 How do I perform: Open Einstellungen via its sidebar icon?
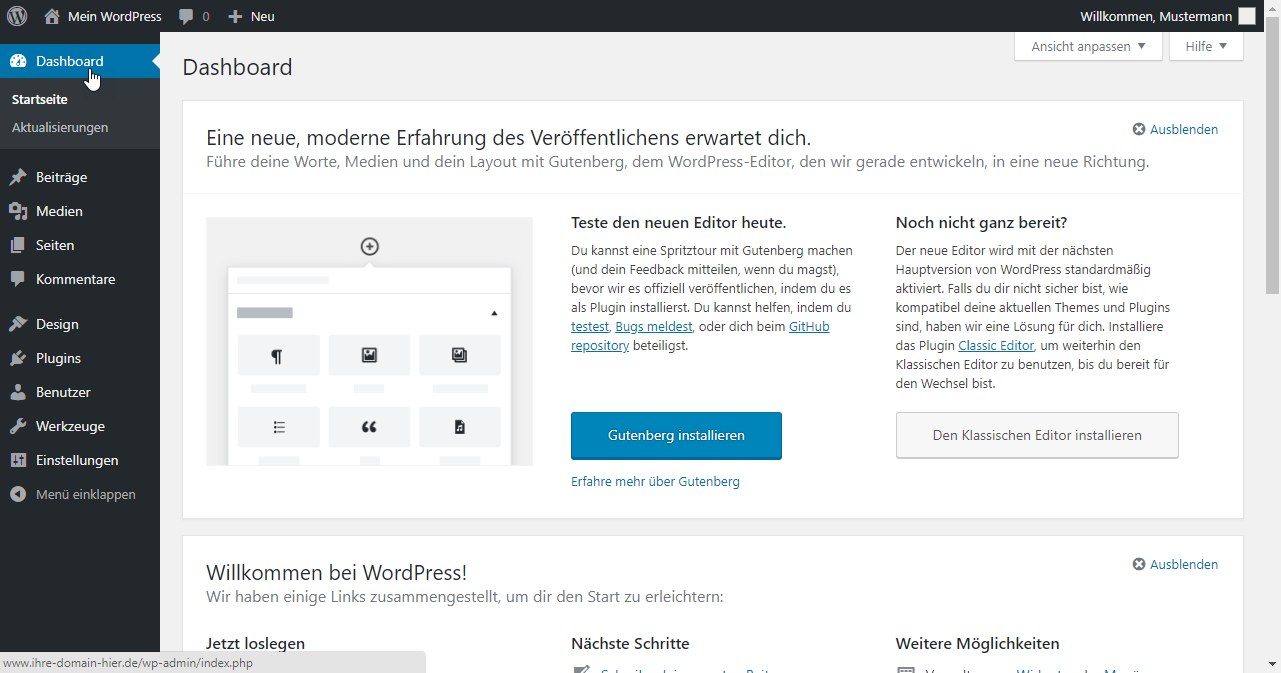(18, 460)
